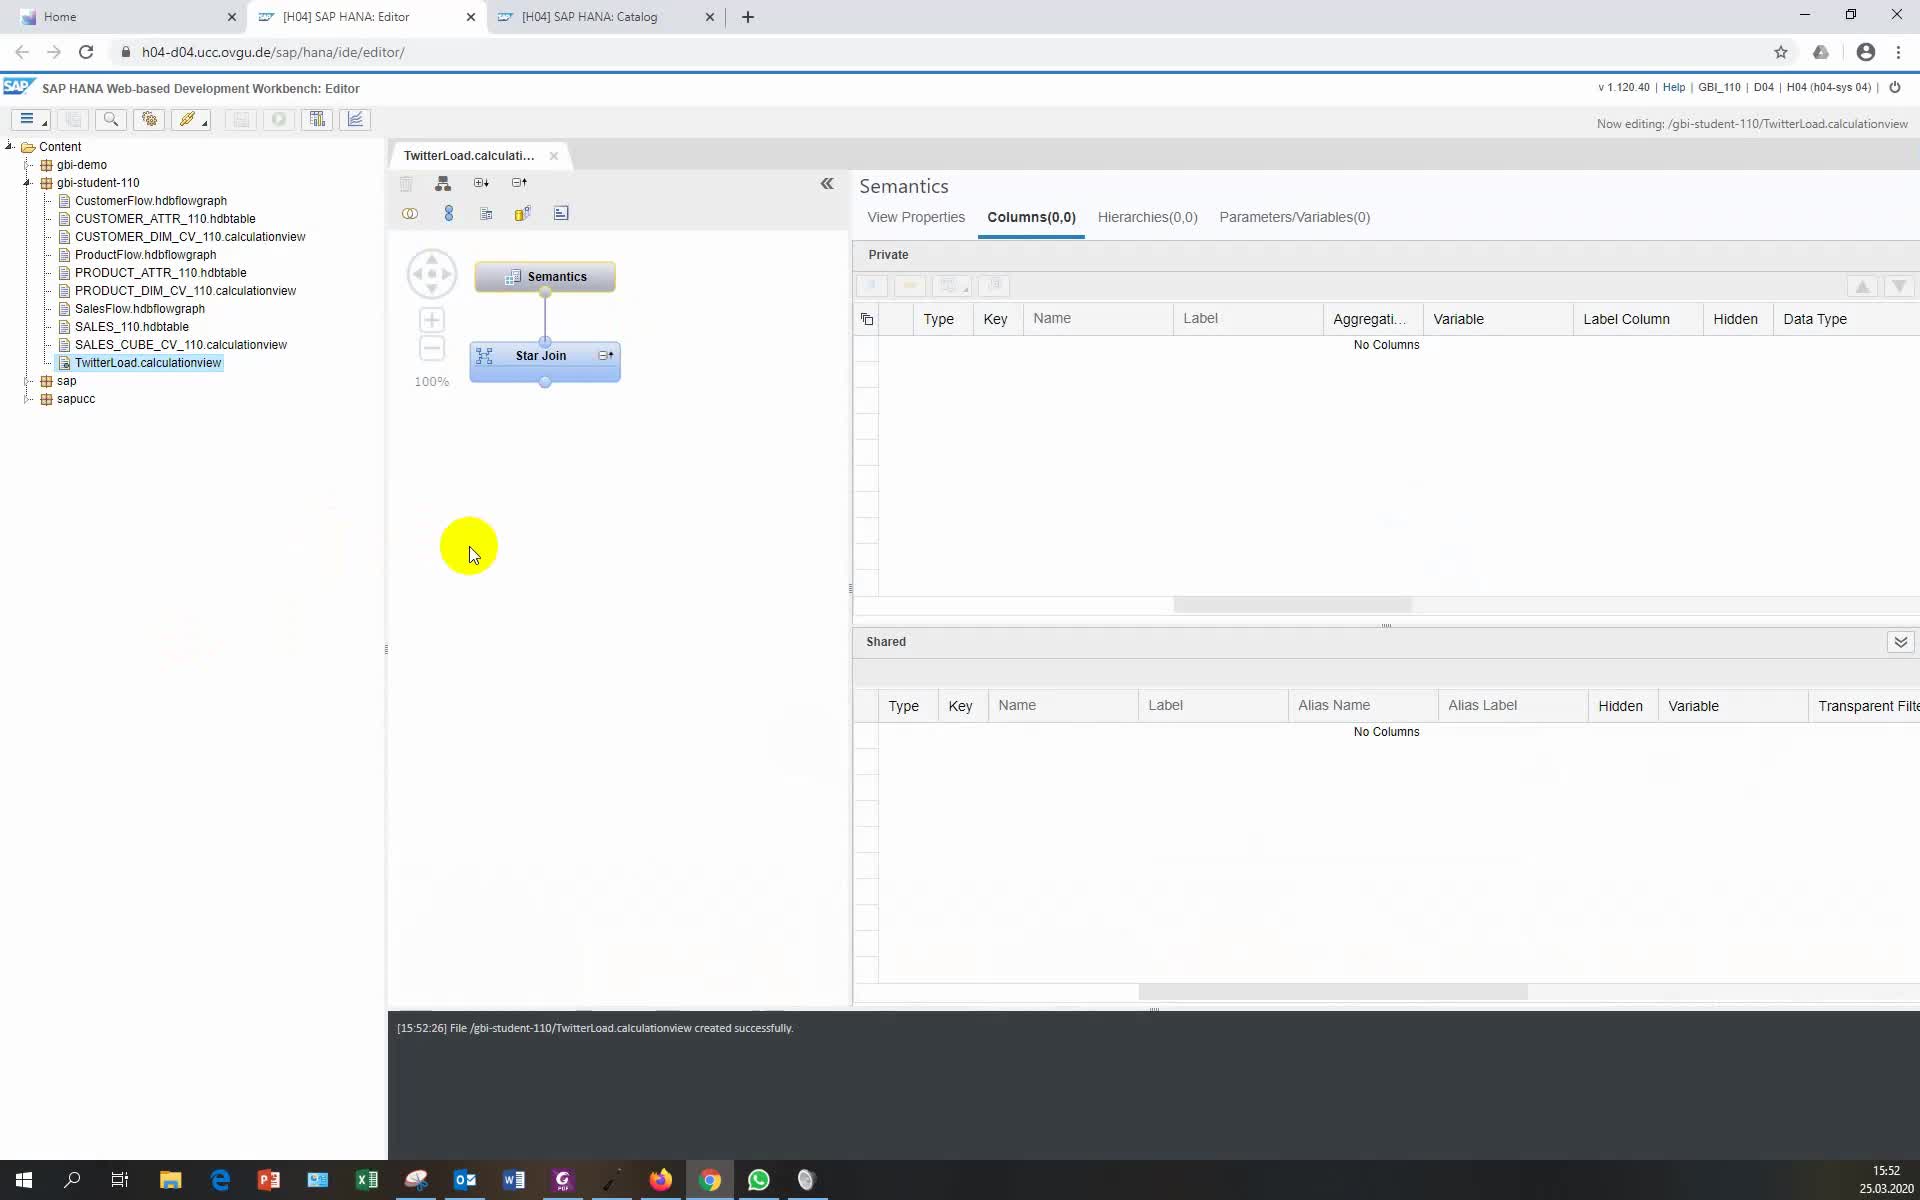The width and height of the screenshot is (1920, 1200).
Task: Move column down with arrow button
Action: (1899, 286)
